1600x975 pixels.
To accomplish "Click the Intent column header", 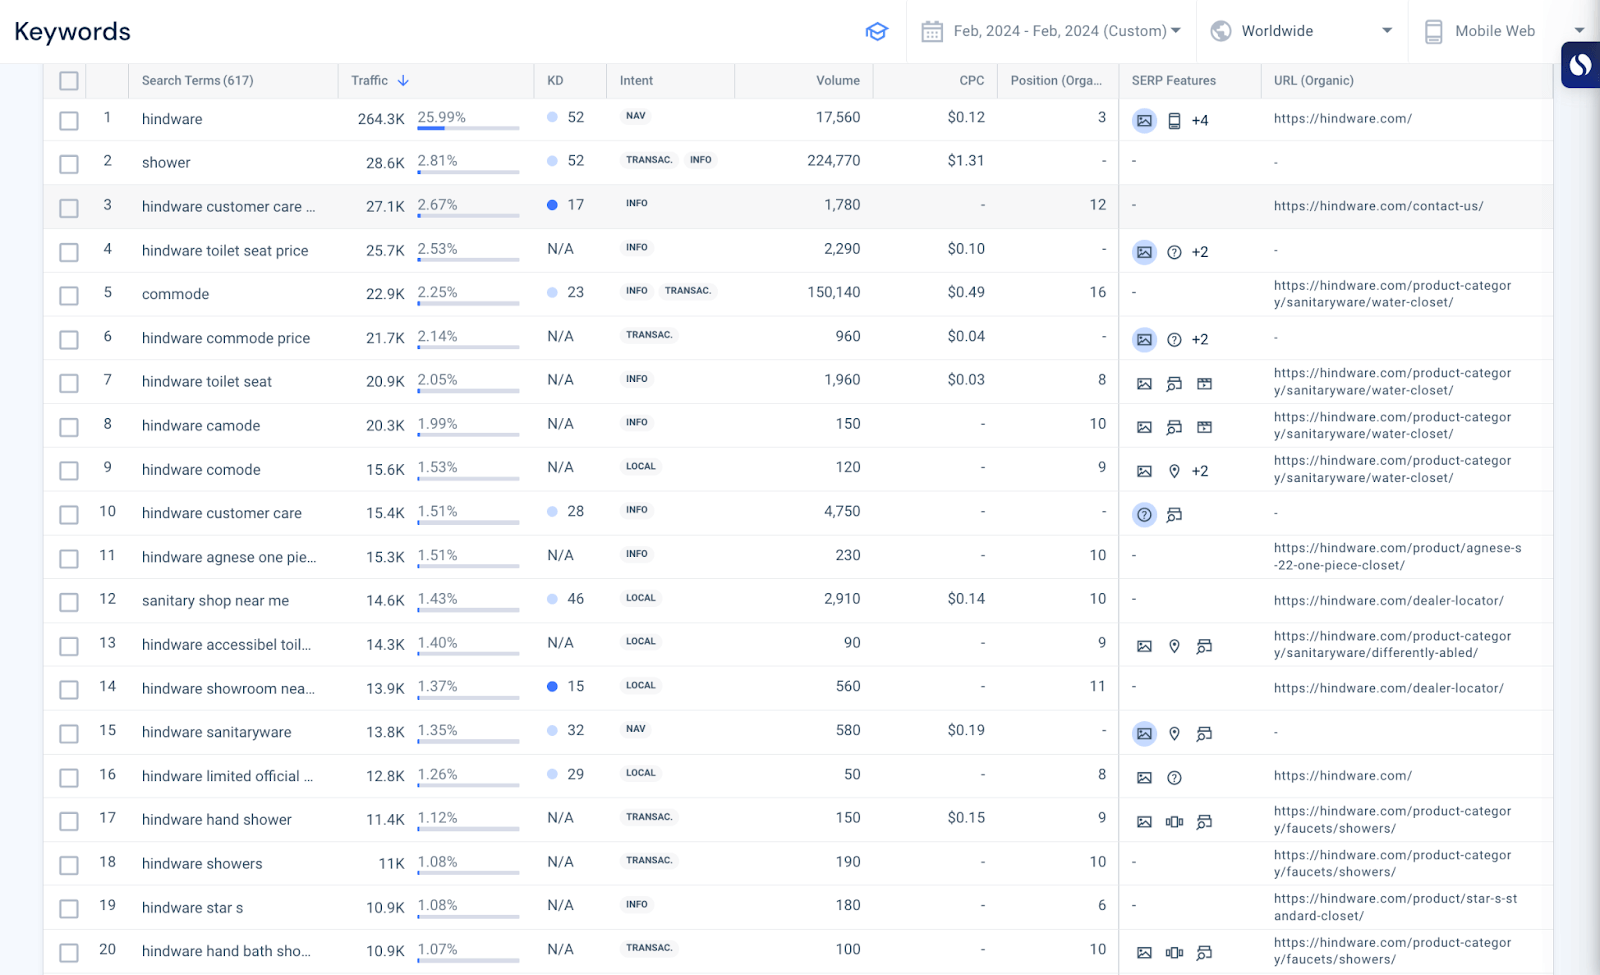I will pos(636,81).
